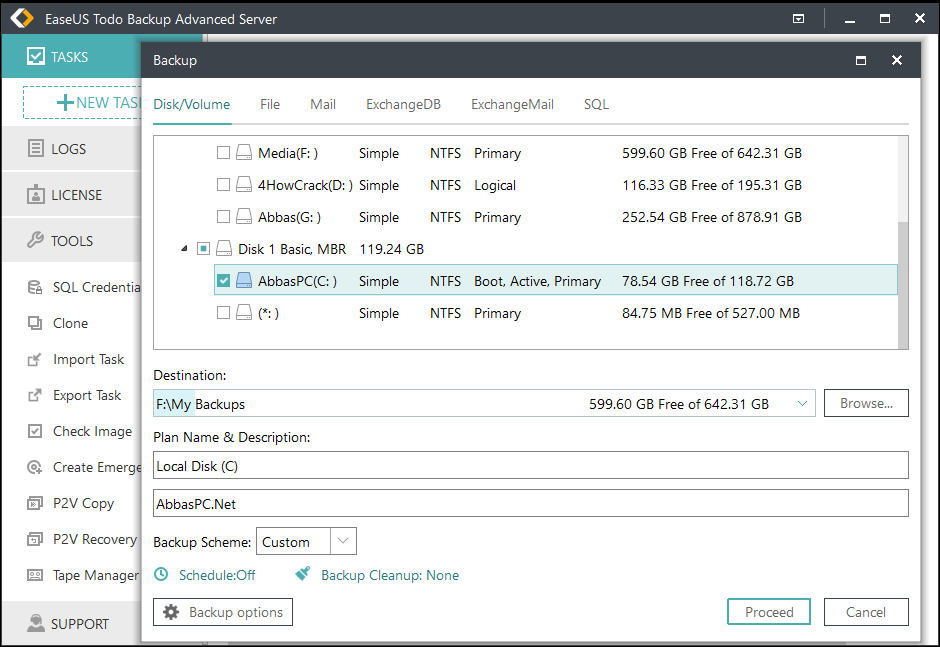Screen dimensions: 940x647
Task: Switch to the Disk/Volume tab
Action: [x=192, y=104]
